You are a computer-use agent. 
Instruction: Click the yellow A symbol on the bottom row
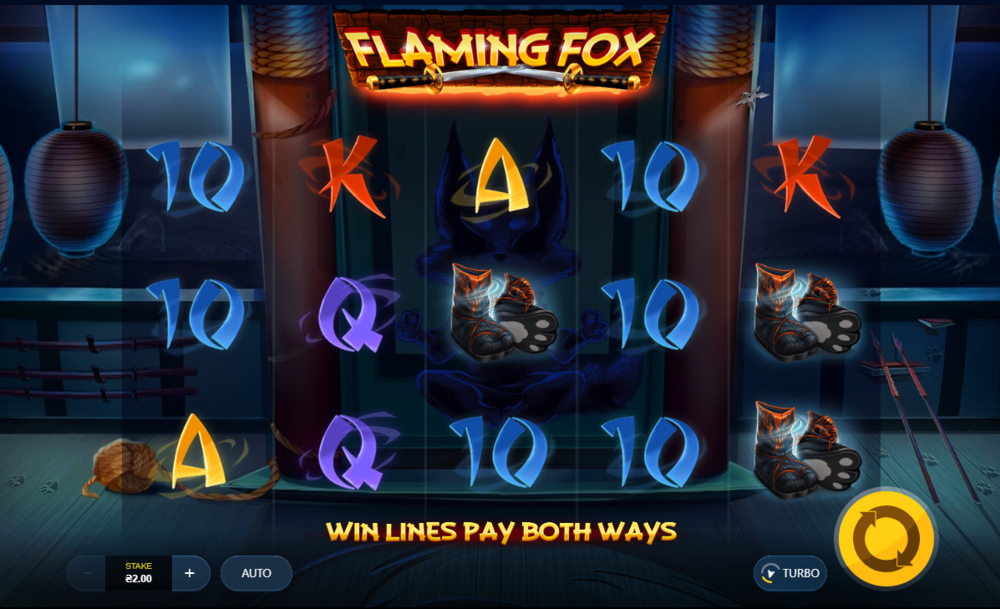coord(198,451)
